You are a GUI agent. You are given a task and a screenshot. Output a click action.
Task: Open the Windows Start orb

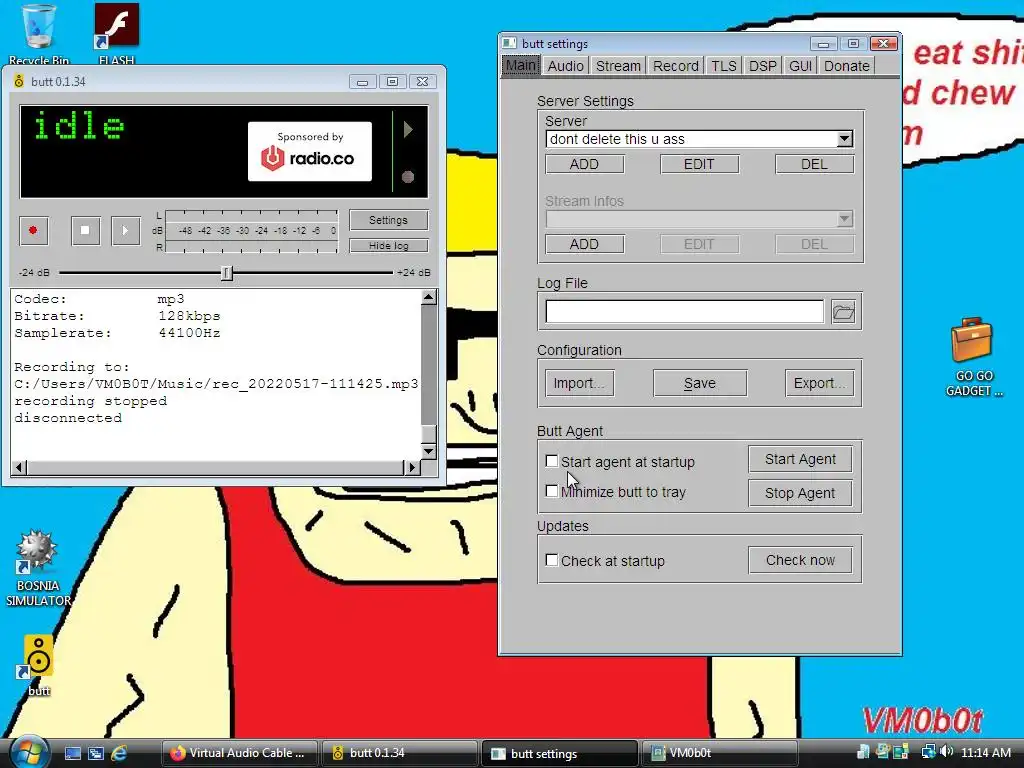point(28,752)
